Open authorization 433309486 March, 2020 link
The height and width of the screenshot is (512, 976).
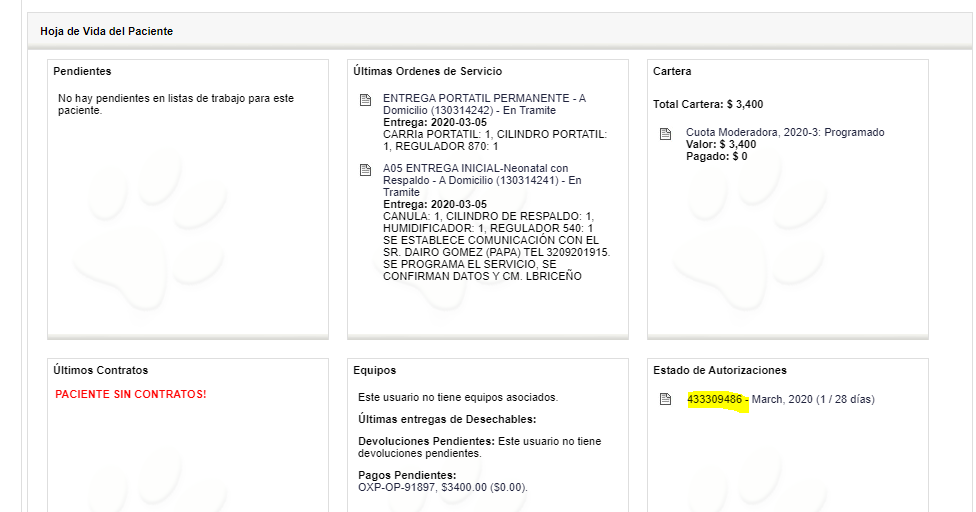[781, 399]
